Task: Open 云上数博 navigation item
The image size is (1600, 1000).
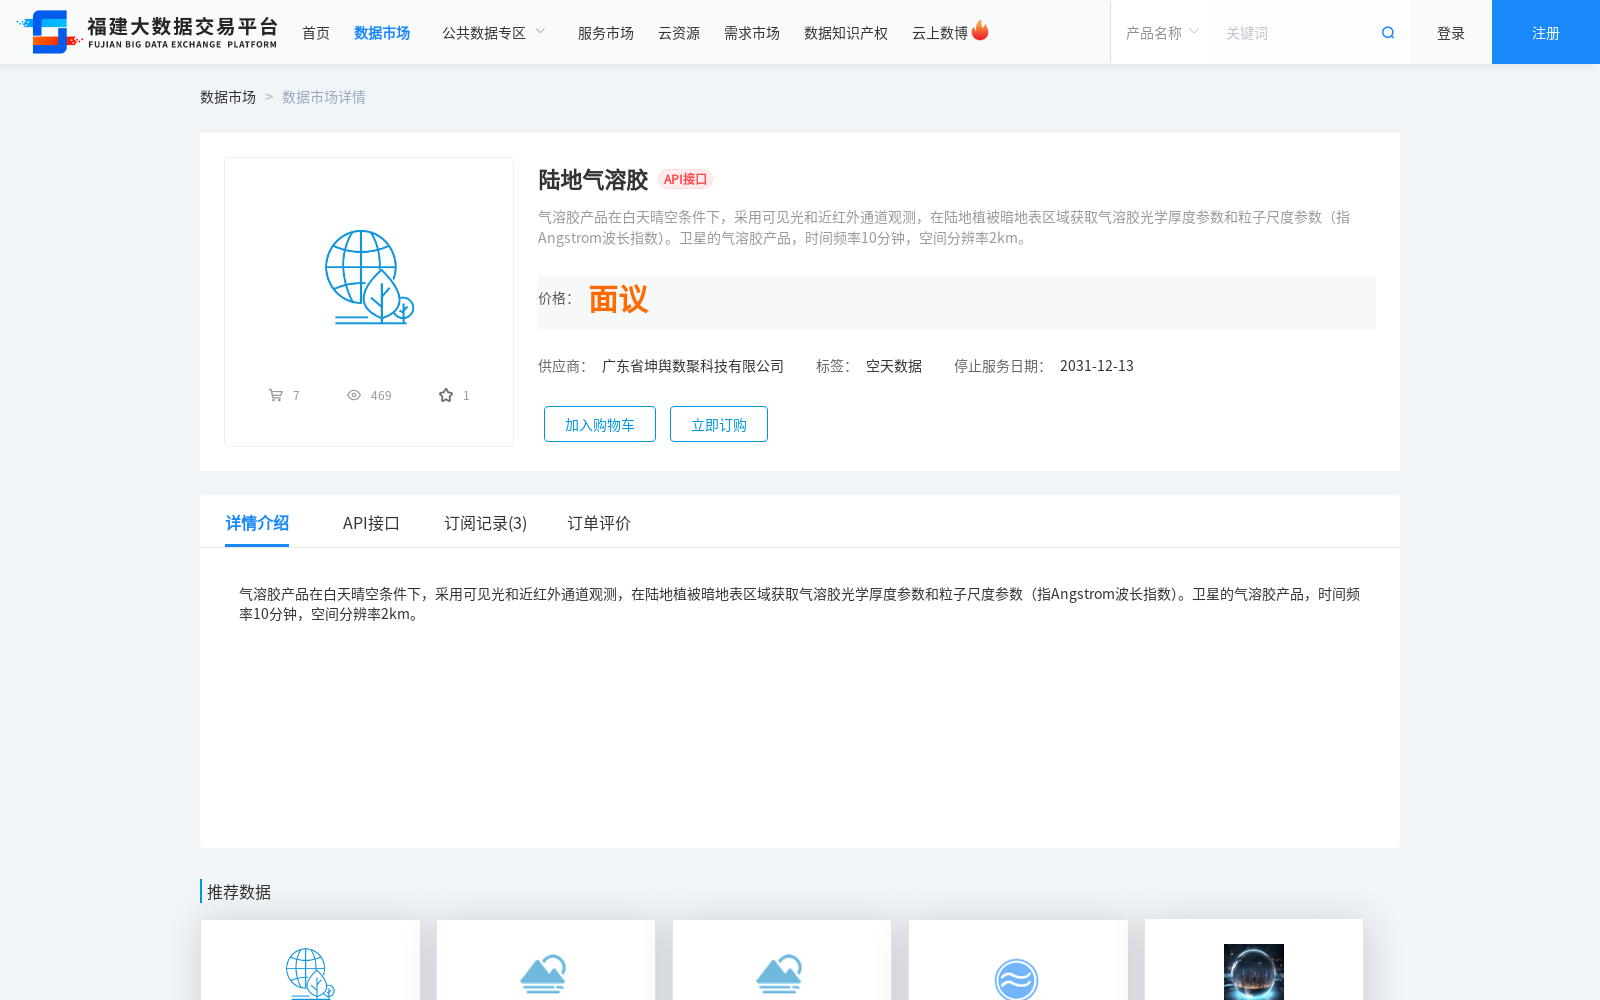Action: coord(940,33)
